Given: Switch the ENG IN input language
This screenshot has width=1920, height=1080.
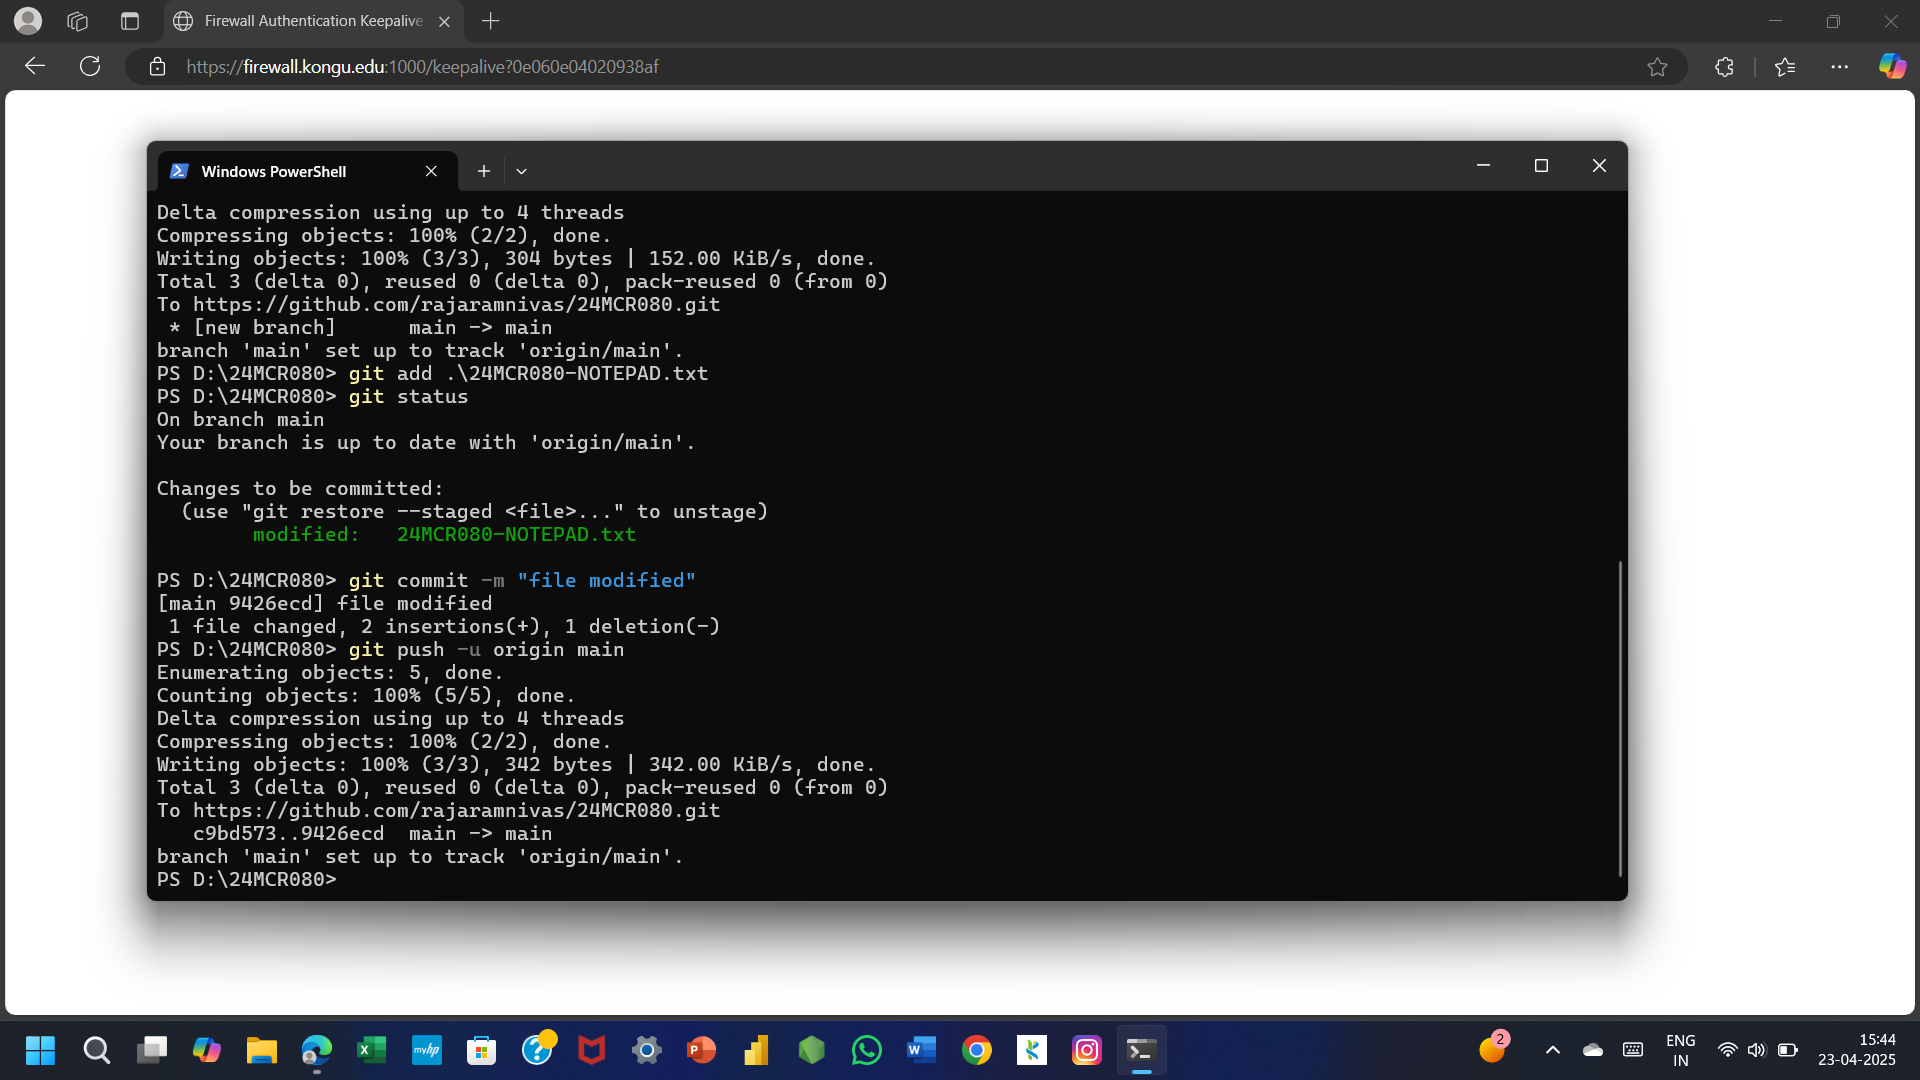Looking at the screenshot, I should (1681, 1050).
